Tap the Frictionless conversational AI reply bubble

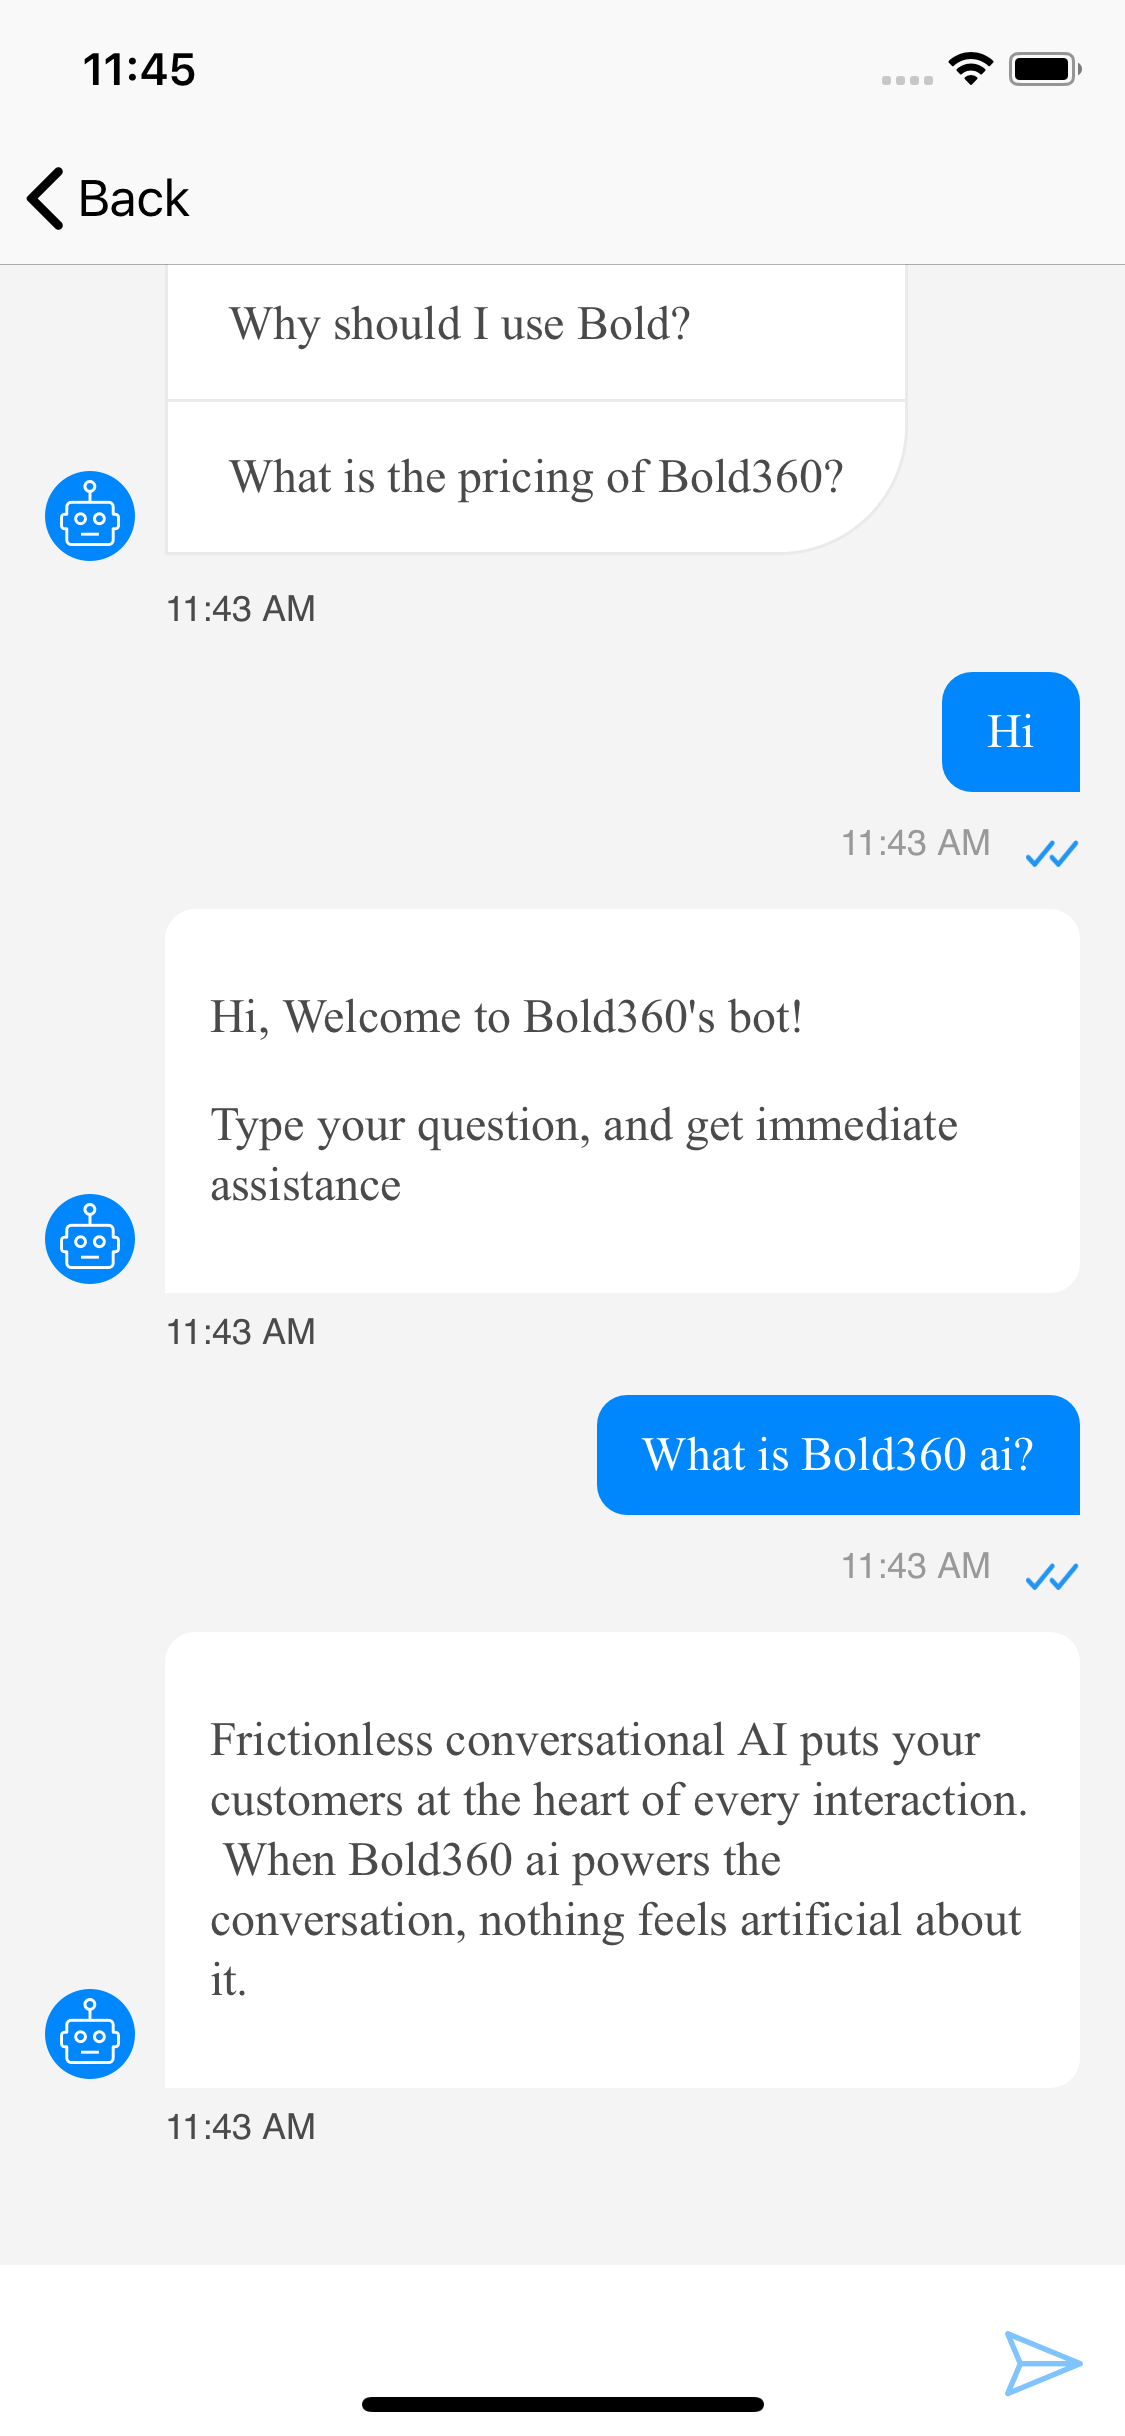[x=622, y=1859]
